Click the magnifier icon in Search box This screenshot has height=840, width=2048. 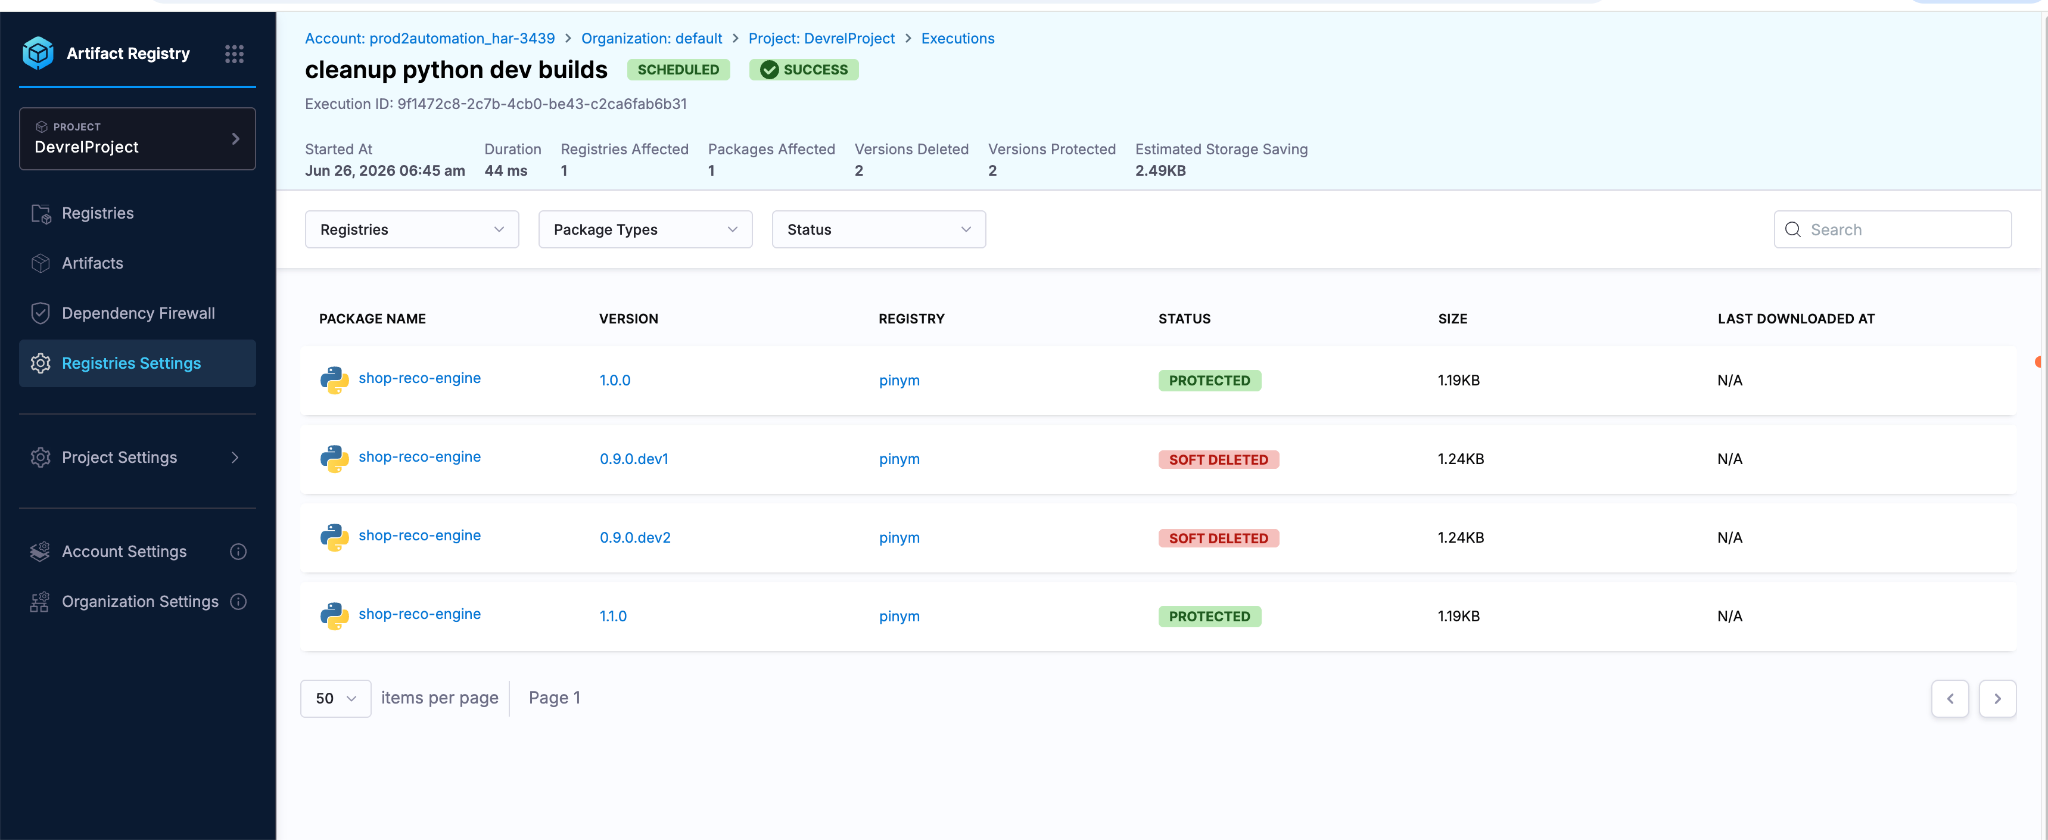pyautogui.click(x=1793, y=229)
